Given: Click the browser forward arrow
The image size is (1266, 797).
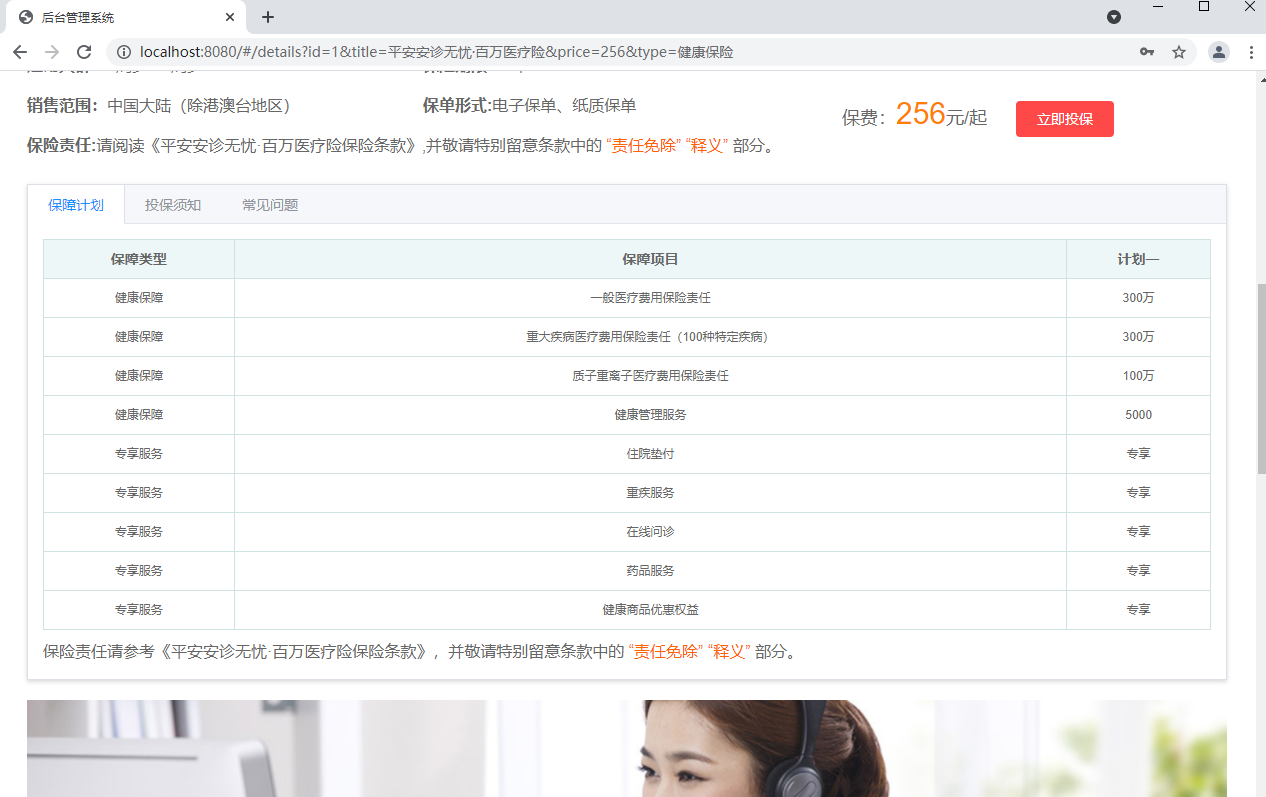Looking at the screenshot, I should pos(52,52).
